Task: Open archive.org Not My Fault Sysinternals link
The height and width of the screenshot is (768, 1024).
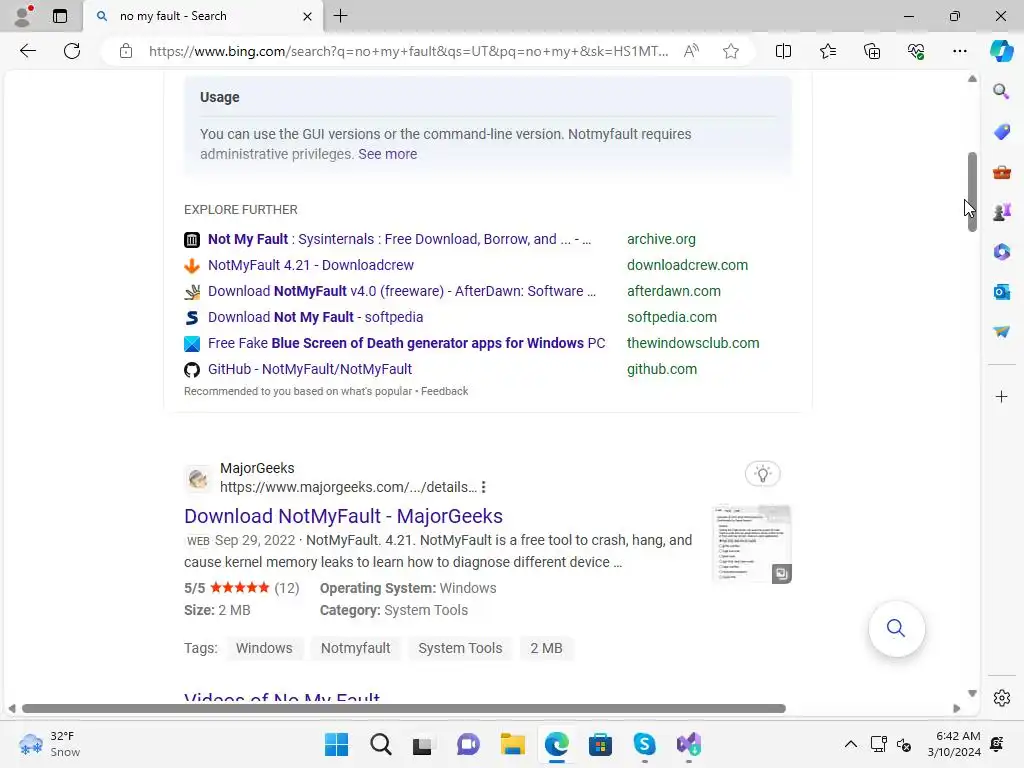Action: pyautogui.click(x=399, y=239)
